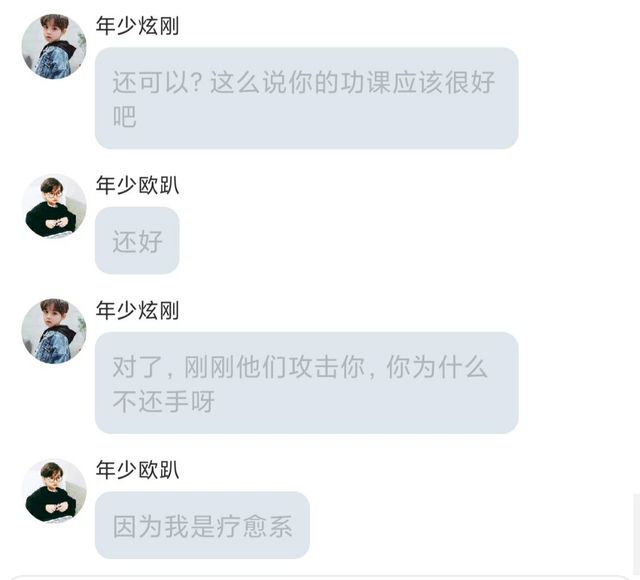This screenshot has width=640, height=580.
Task: Select the message bubble starting 还可以?
Action: pyautogui.click(x=307, y=98)
